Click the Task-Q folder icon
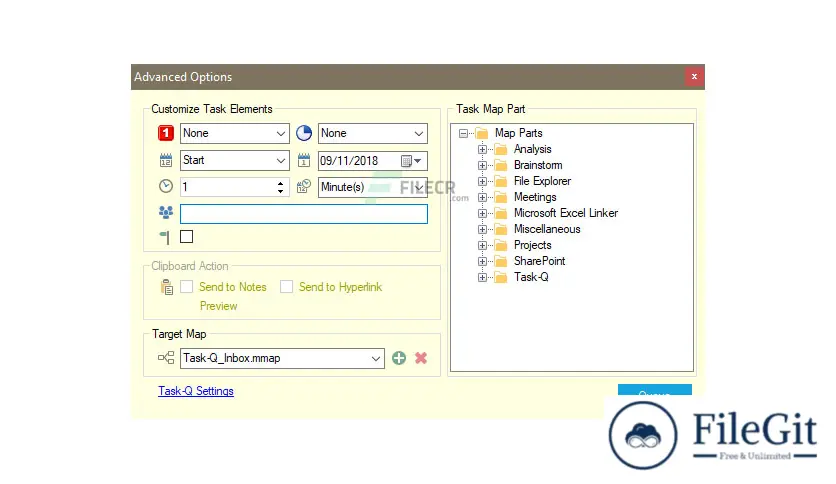Viewport: 836px width, 484px height. point(501,277)
